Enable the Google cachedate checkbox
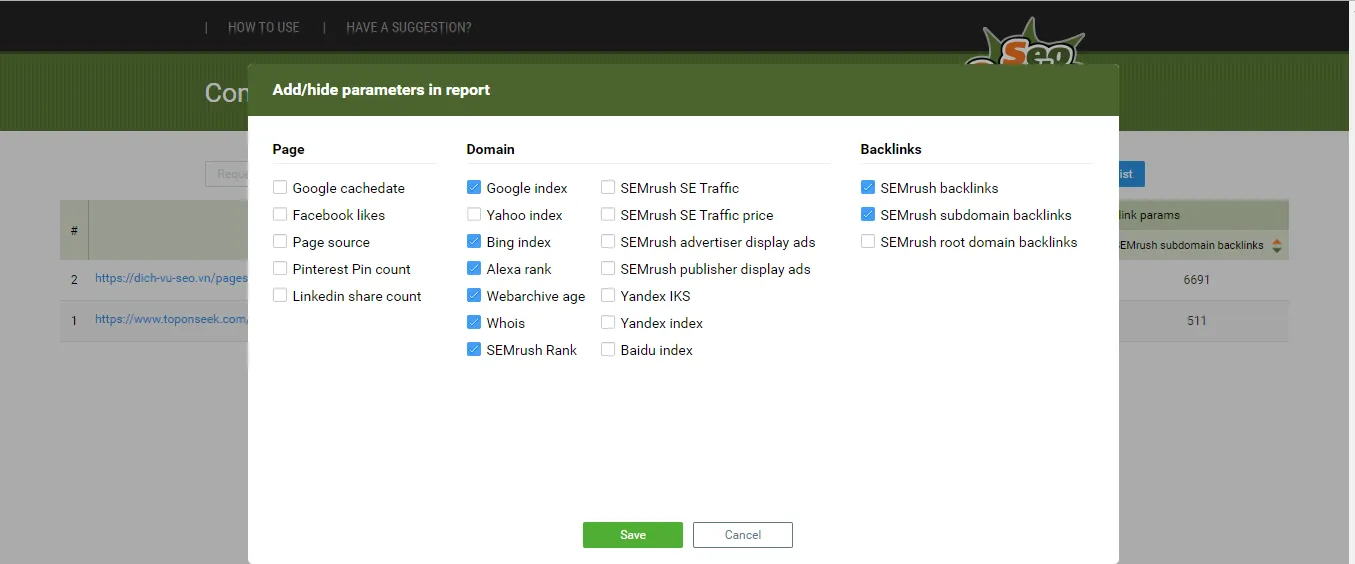 280,188
